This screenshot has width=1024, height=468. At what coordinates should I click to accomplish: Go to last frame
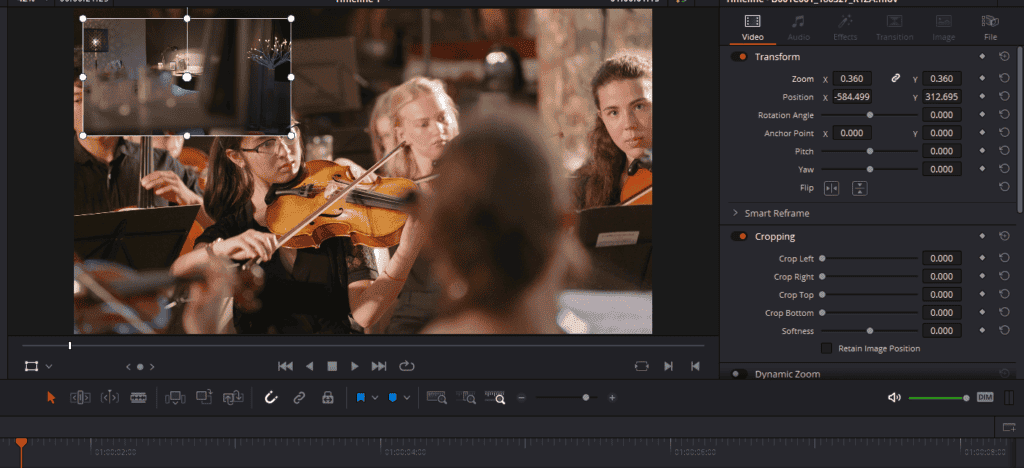(x=379, y=366)
